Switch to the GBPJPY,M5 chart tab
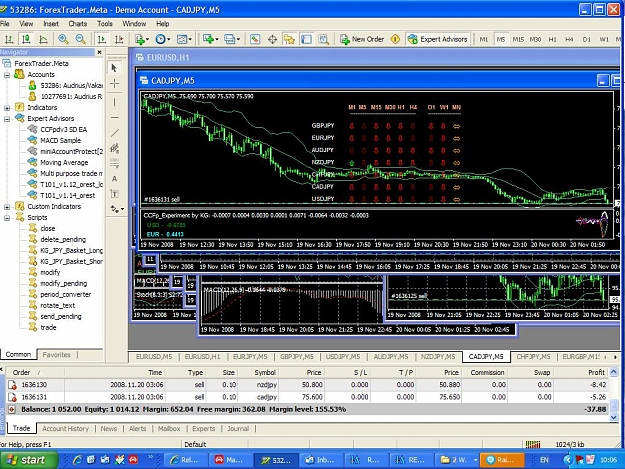 point(297,357)
